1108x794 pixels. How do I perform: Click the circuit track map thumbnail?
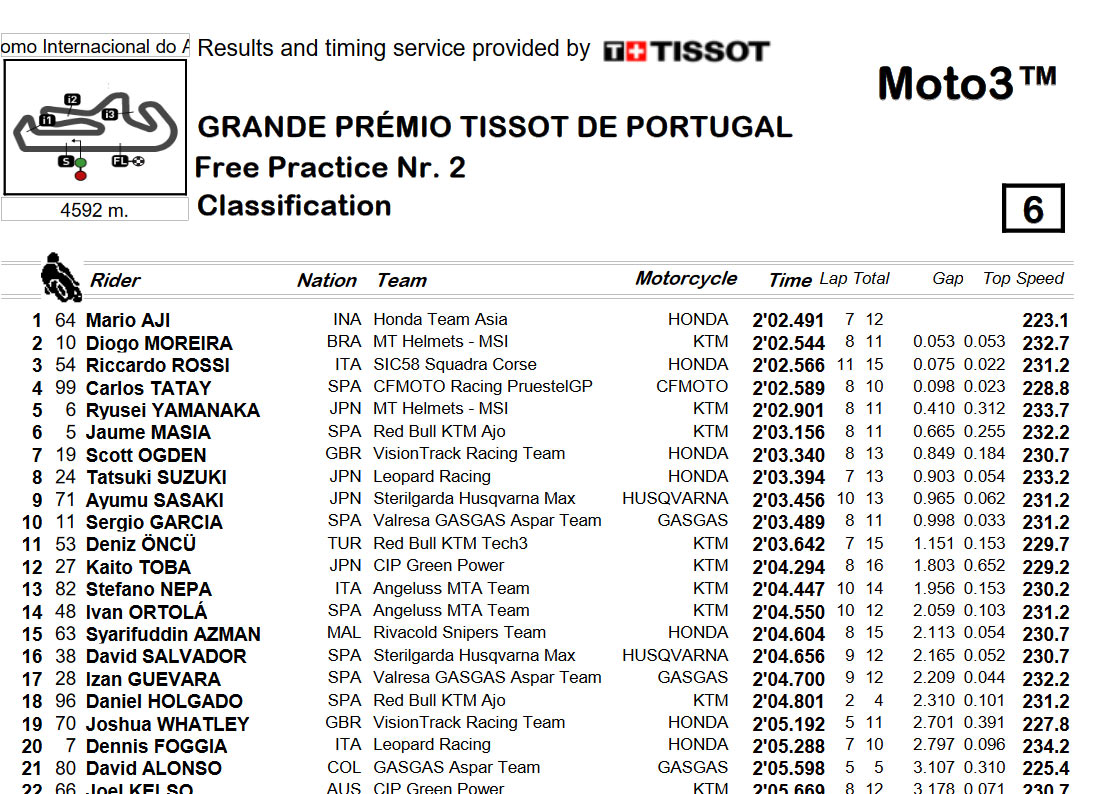[x=95, y=127]
